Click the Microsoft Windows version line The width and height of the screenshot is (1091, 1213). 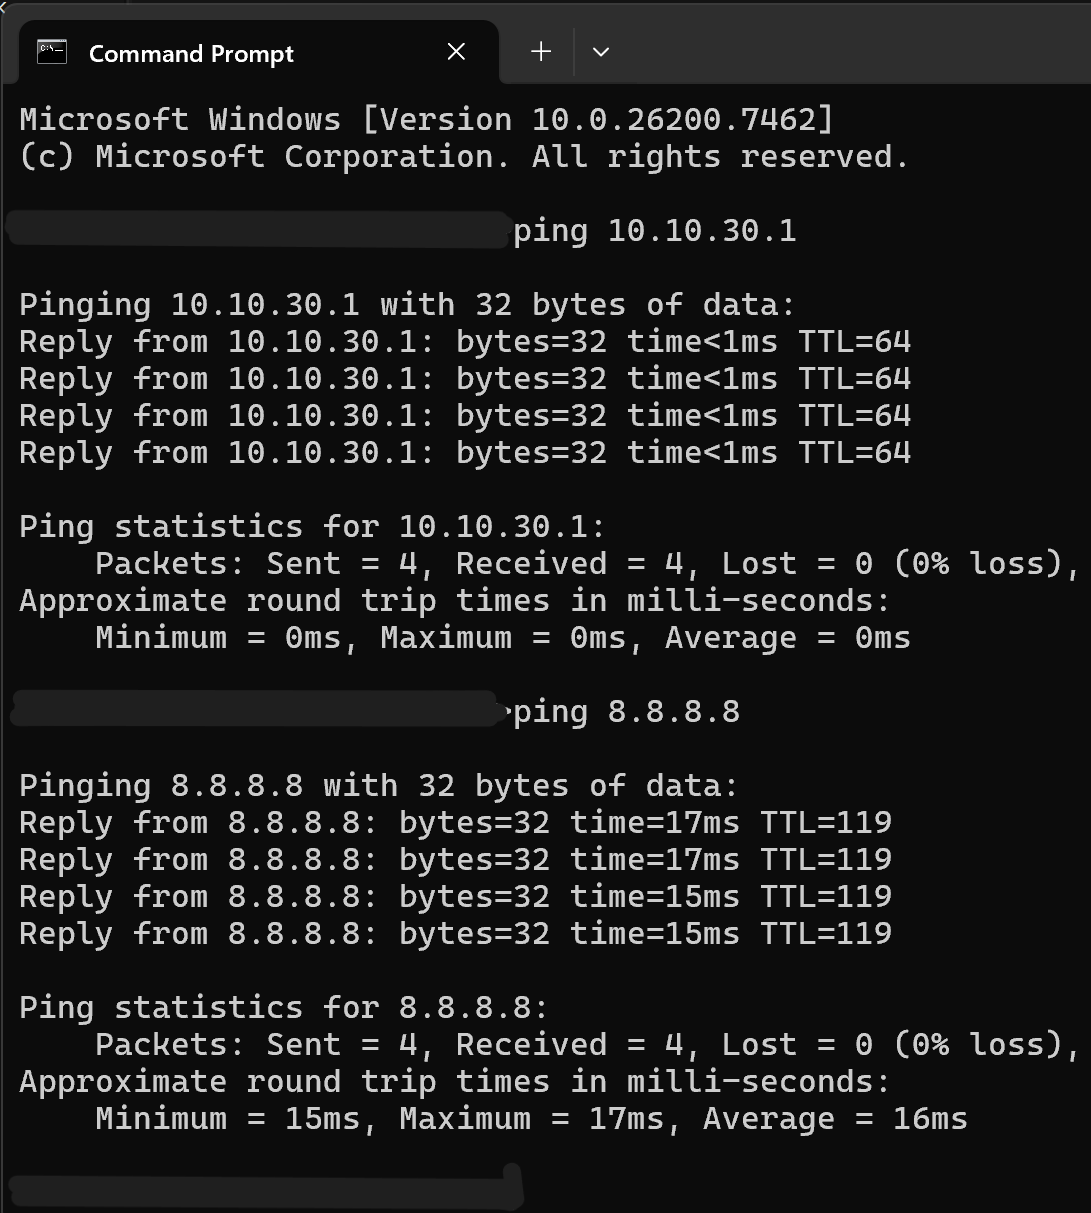click(426, 120)
